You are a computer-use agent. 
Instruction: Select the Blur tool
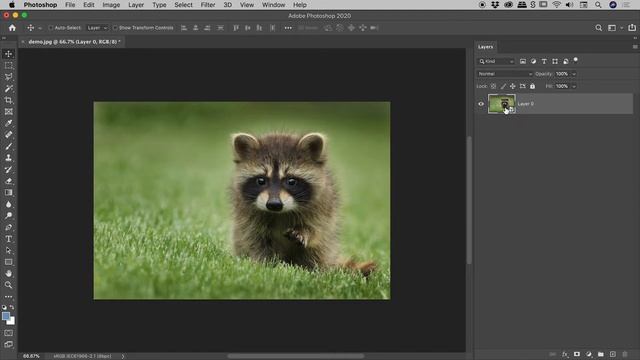[x=9, y=204]
